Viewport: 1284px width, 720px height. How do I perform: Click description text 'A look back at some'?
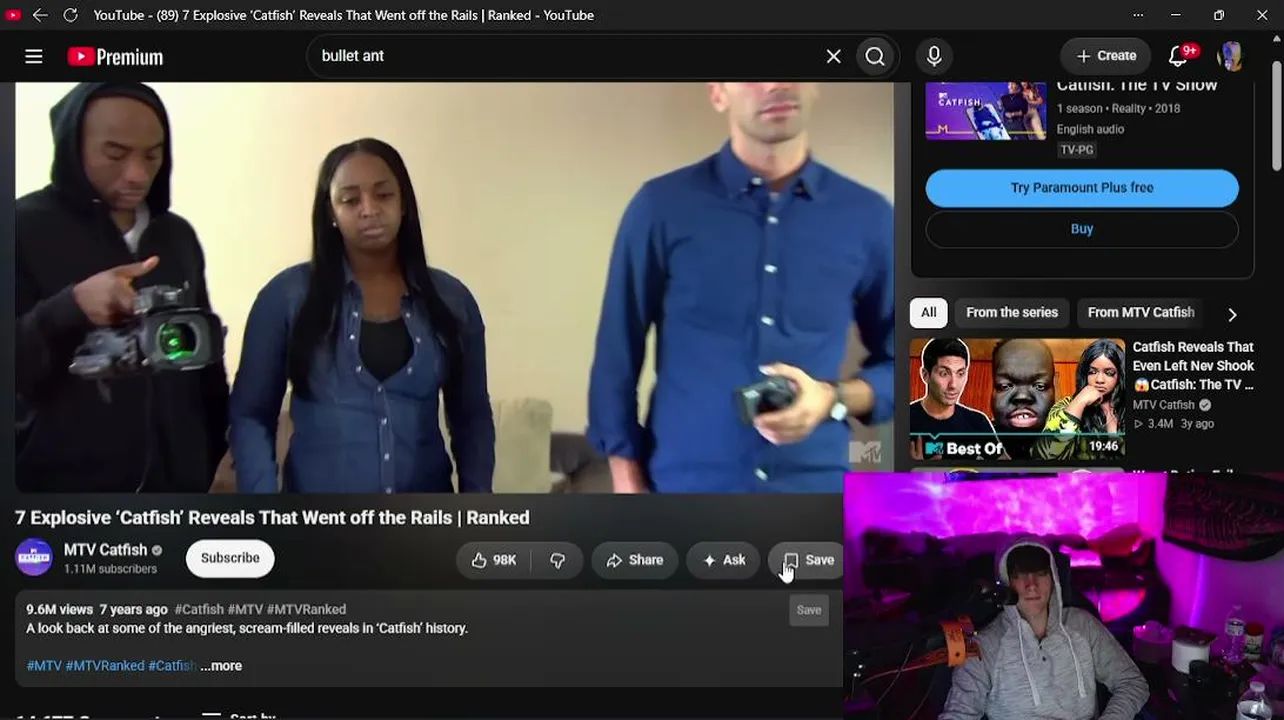tap(247, 628)
